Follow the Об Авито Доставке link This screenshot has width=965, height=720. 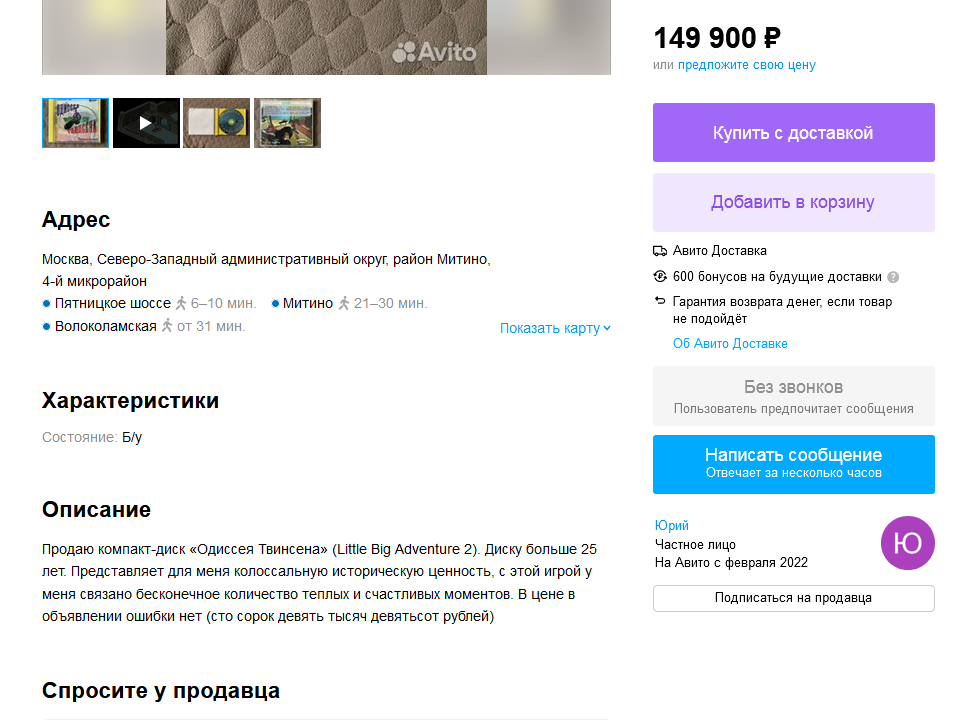tap(730, 344)
